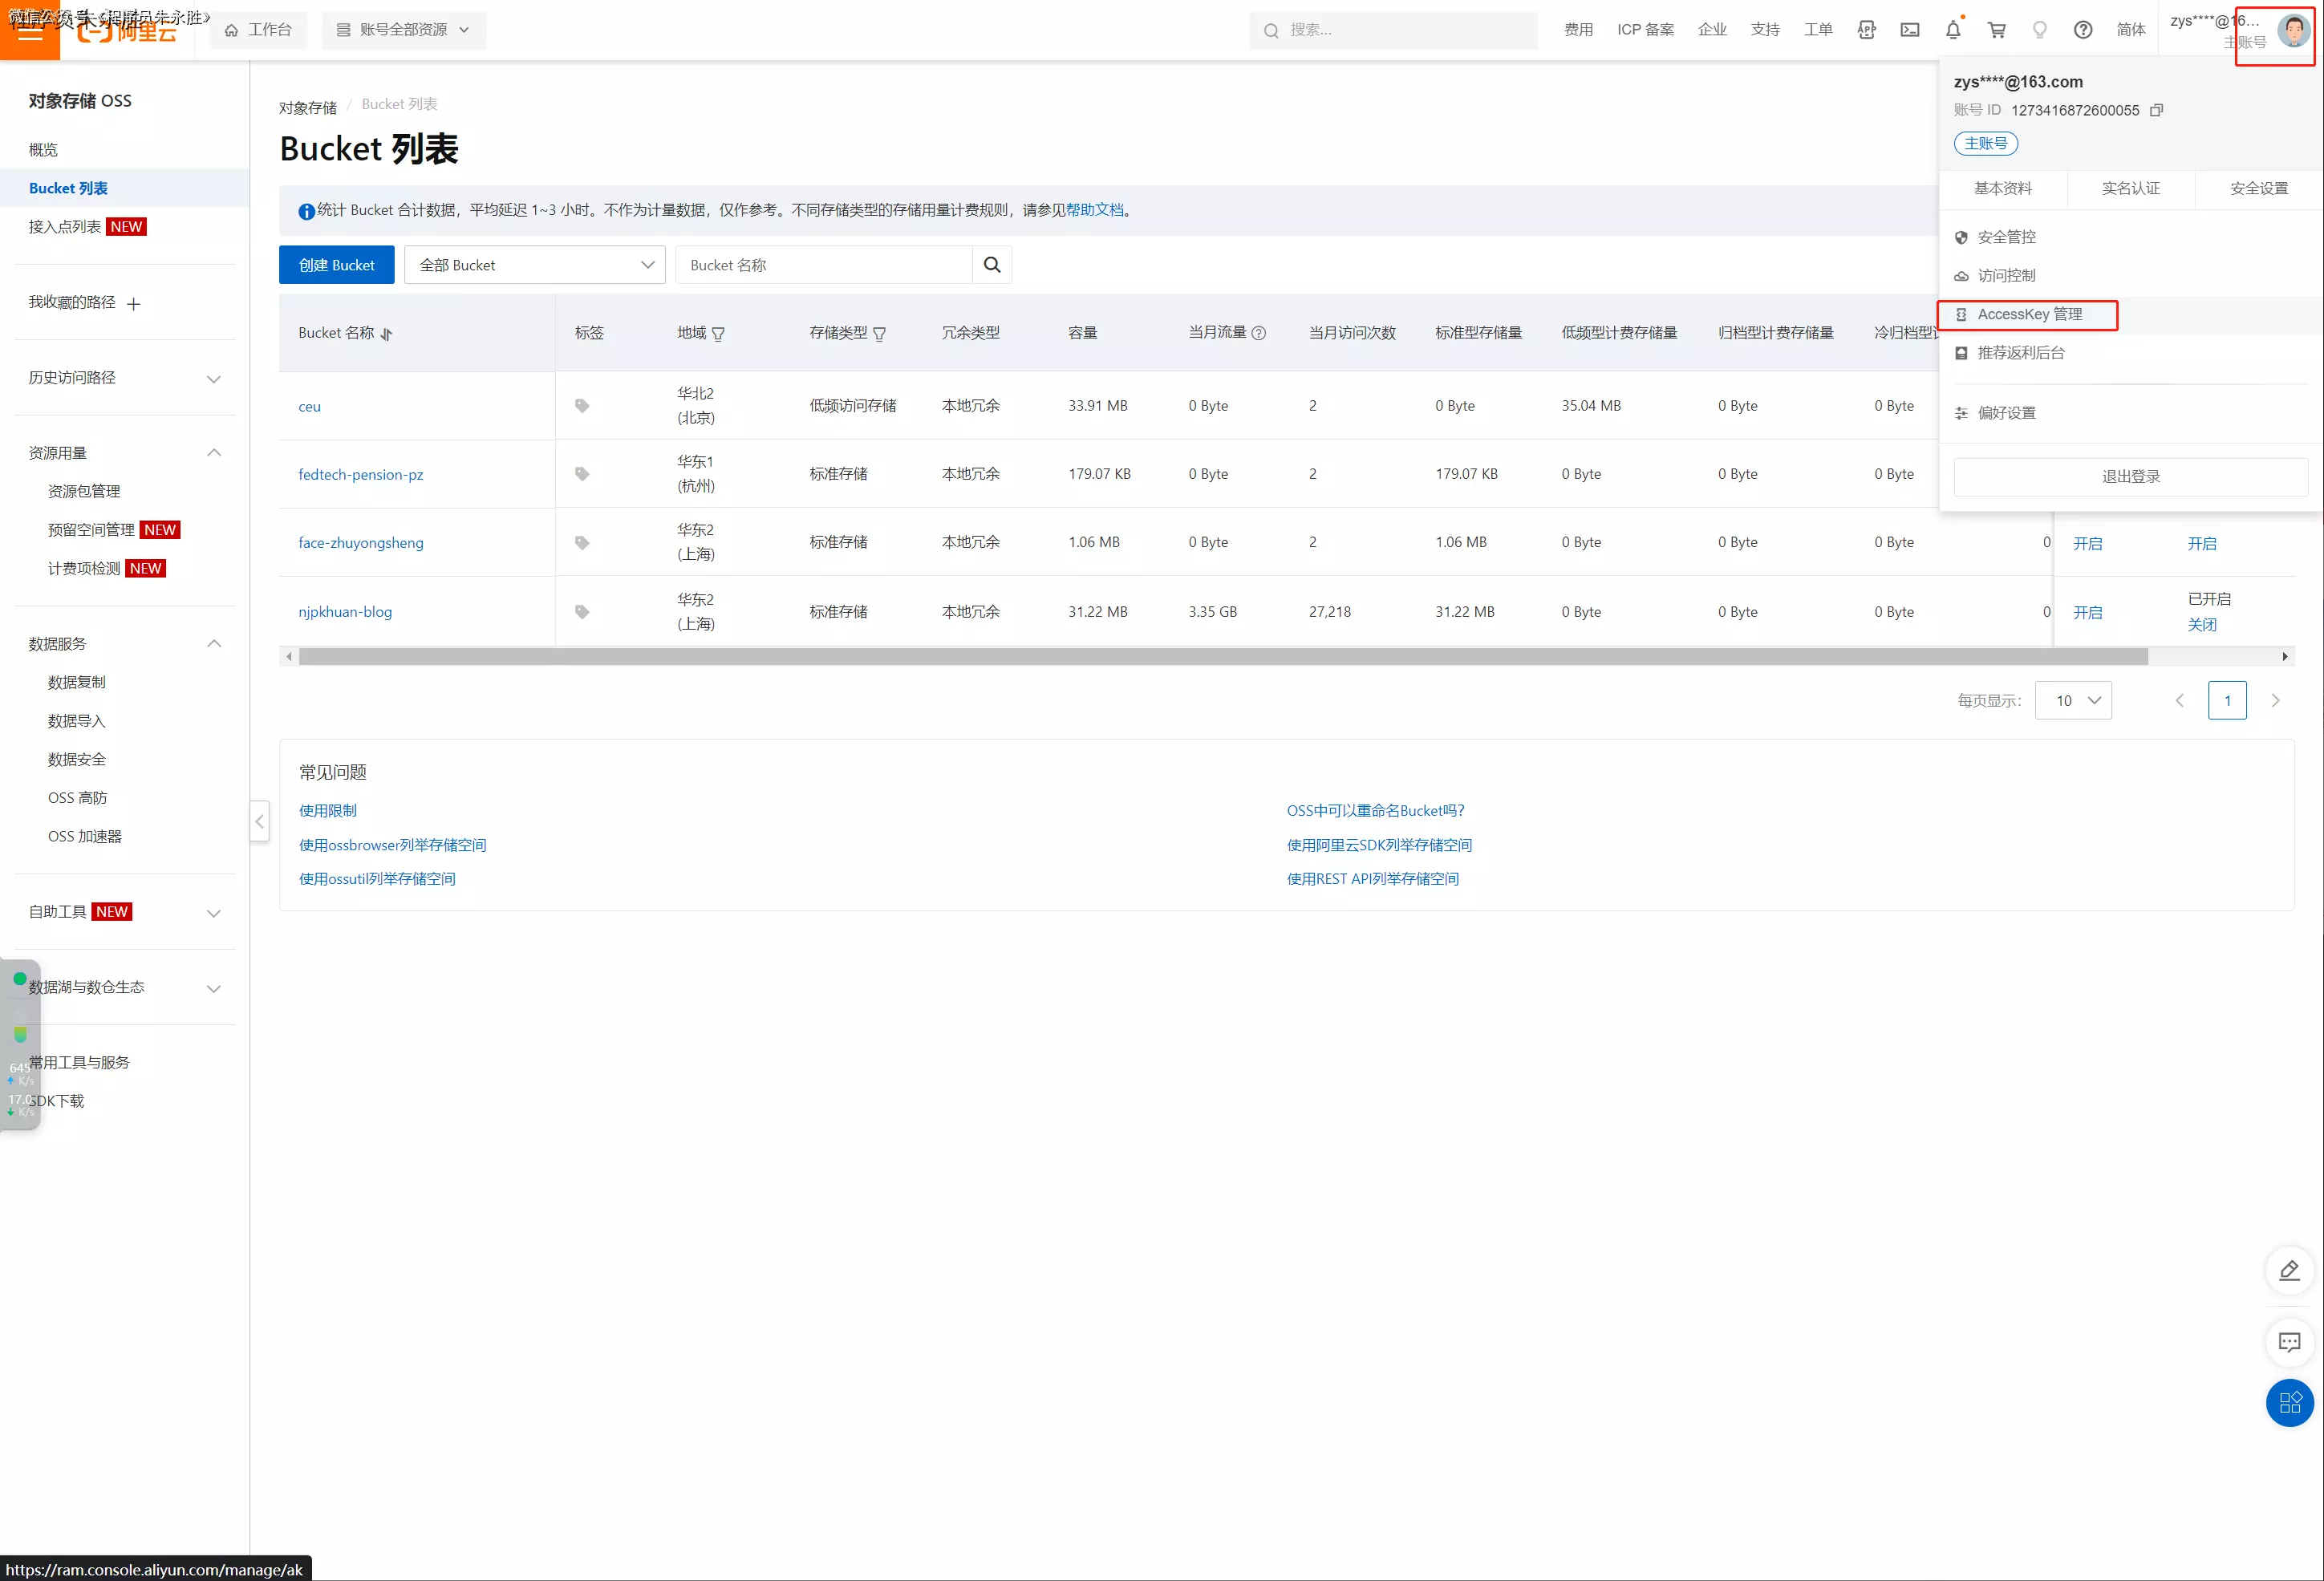The width and height of the screenshot is (2324, 1581).
Task: Click the App download icon in header
Action: coord(1867,30)
